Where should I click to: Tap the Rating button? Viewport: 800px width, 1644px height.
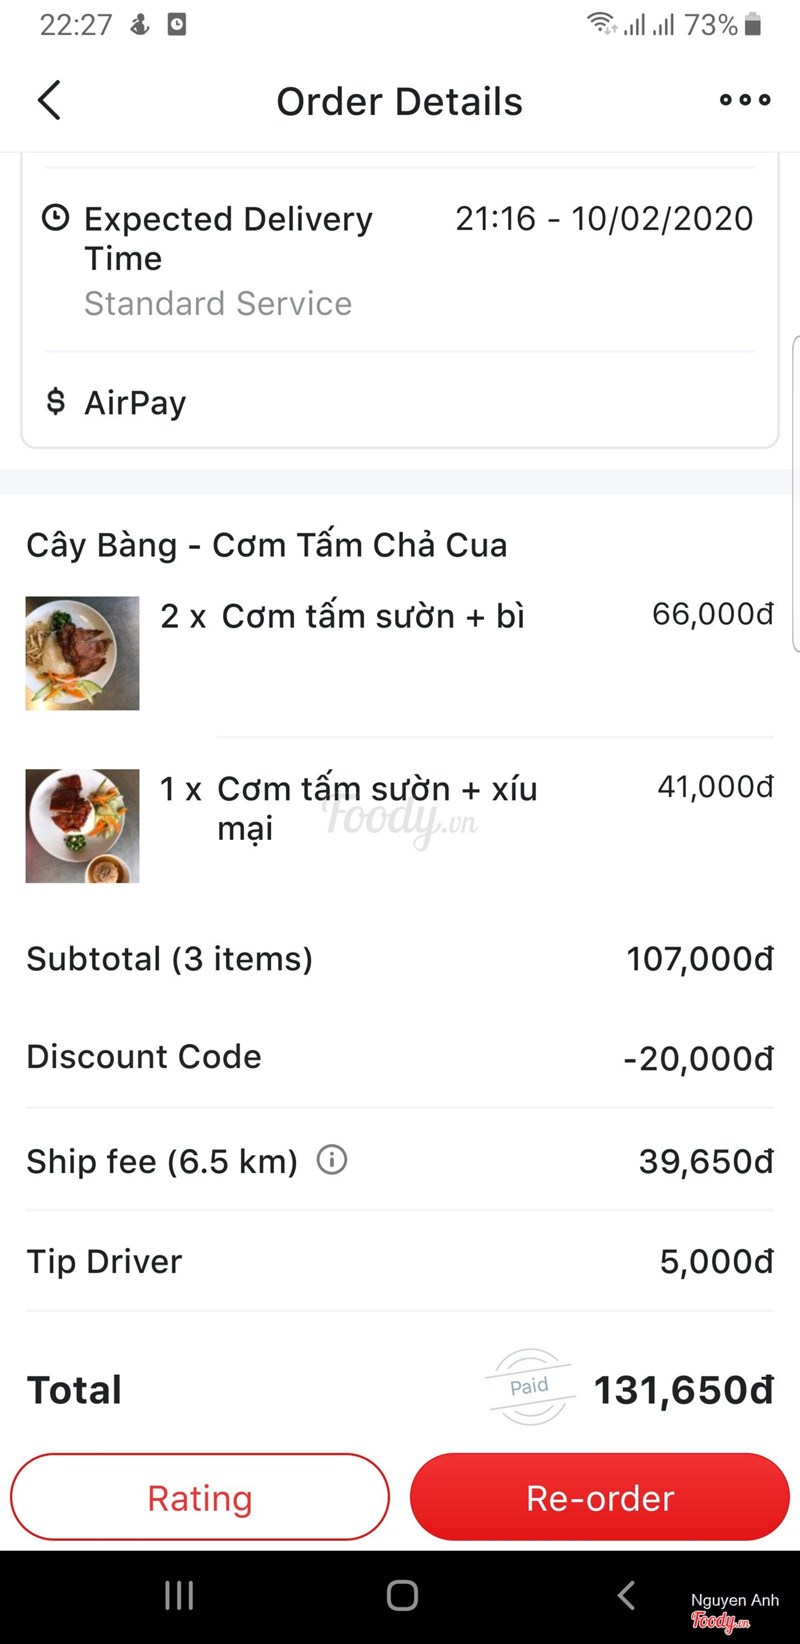200,1497
